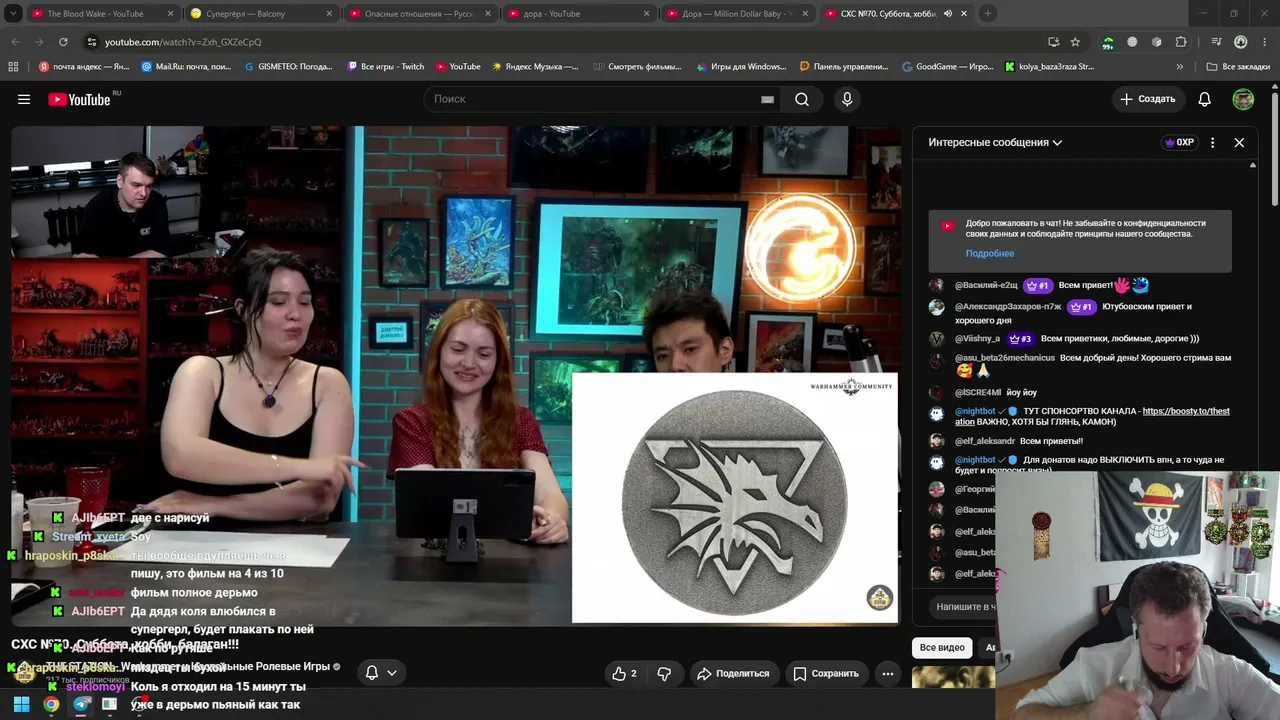Screen dimensions: 1280x720
Task: Open the Все игры - Twitch bookmark
Action: pyautogui.click(x=385, y=67)
